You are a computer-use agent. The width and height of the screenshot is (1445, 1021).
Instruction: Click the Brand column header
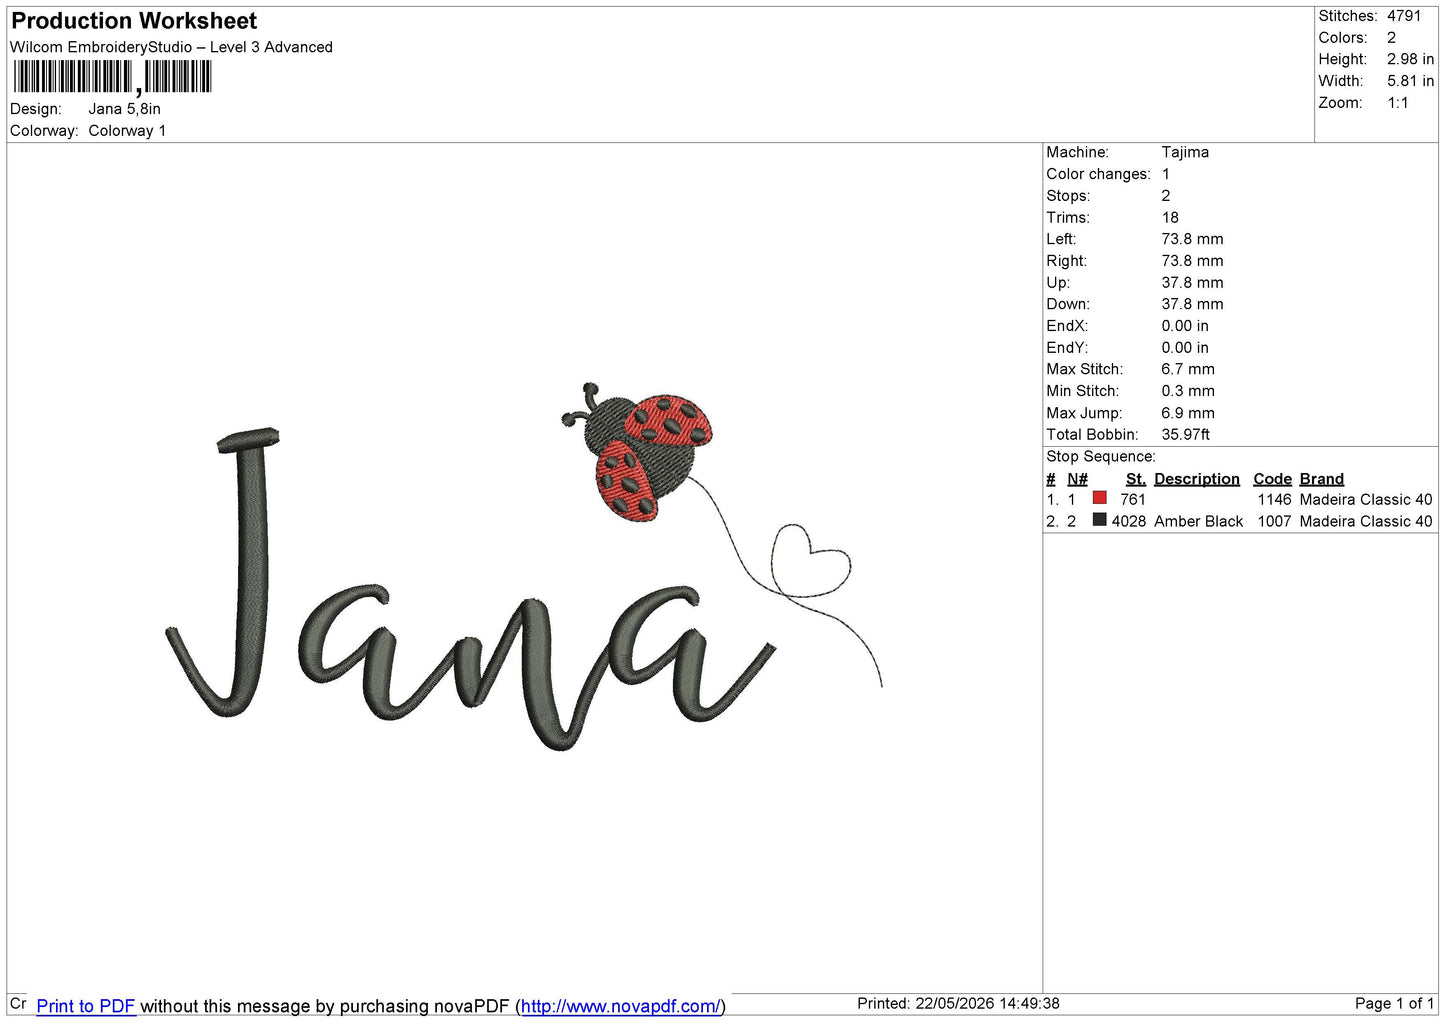click(x=1322, y=479)
